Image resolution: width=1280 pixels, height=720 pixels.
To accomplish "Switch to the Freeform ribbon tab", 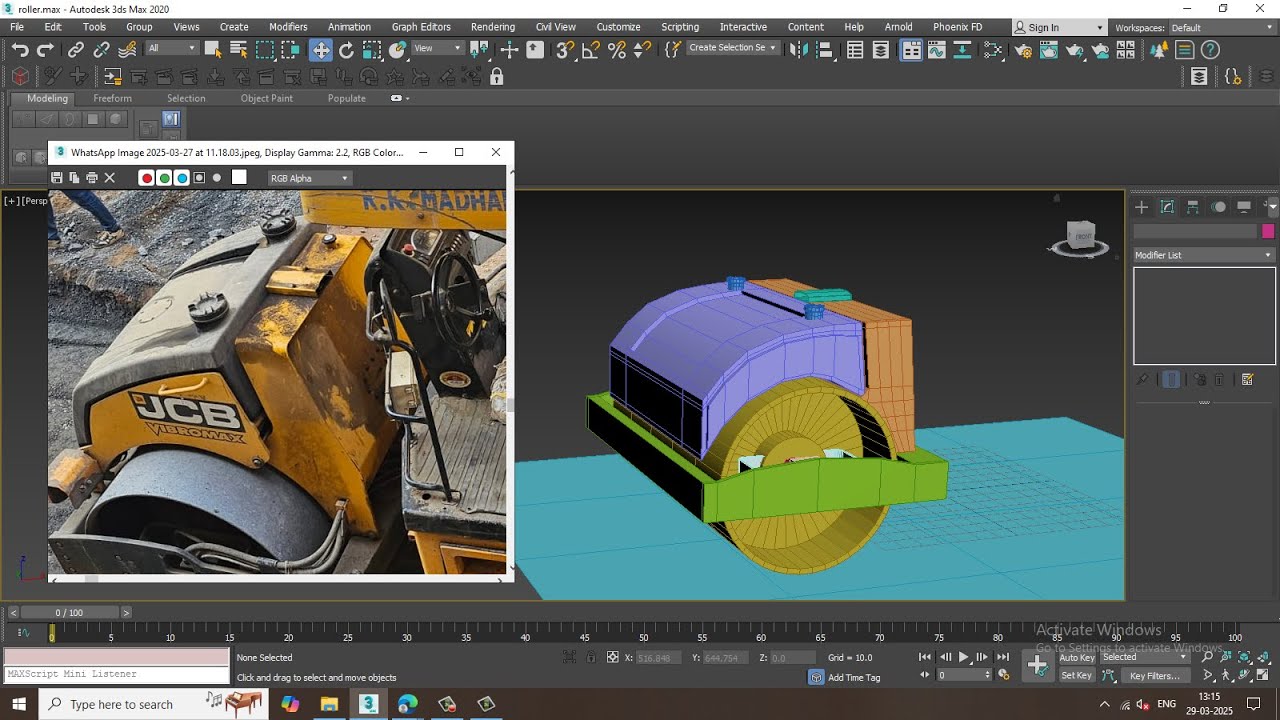I will 112,98.
